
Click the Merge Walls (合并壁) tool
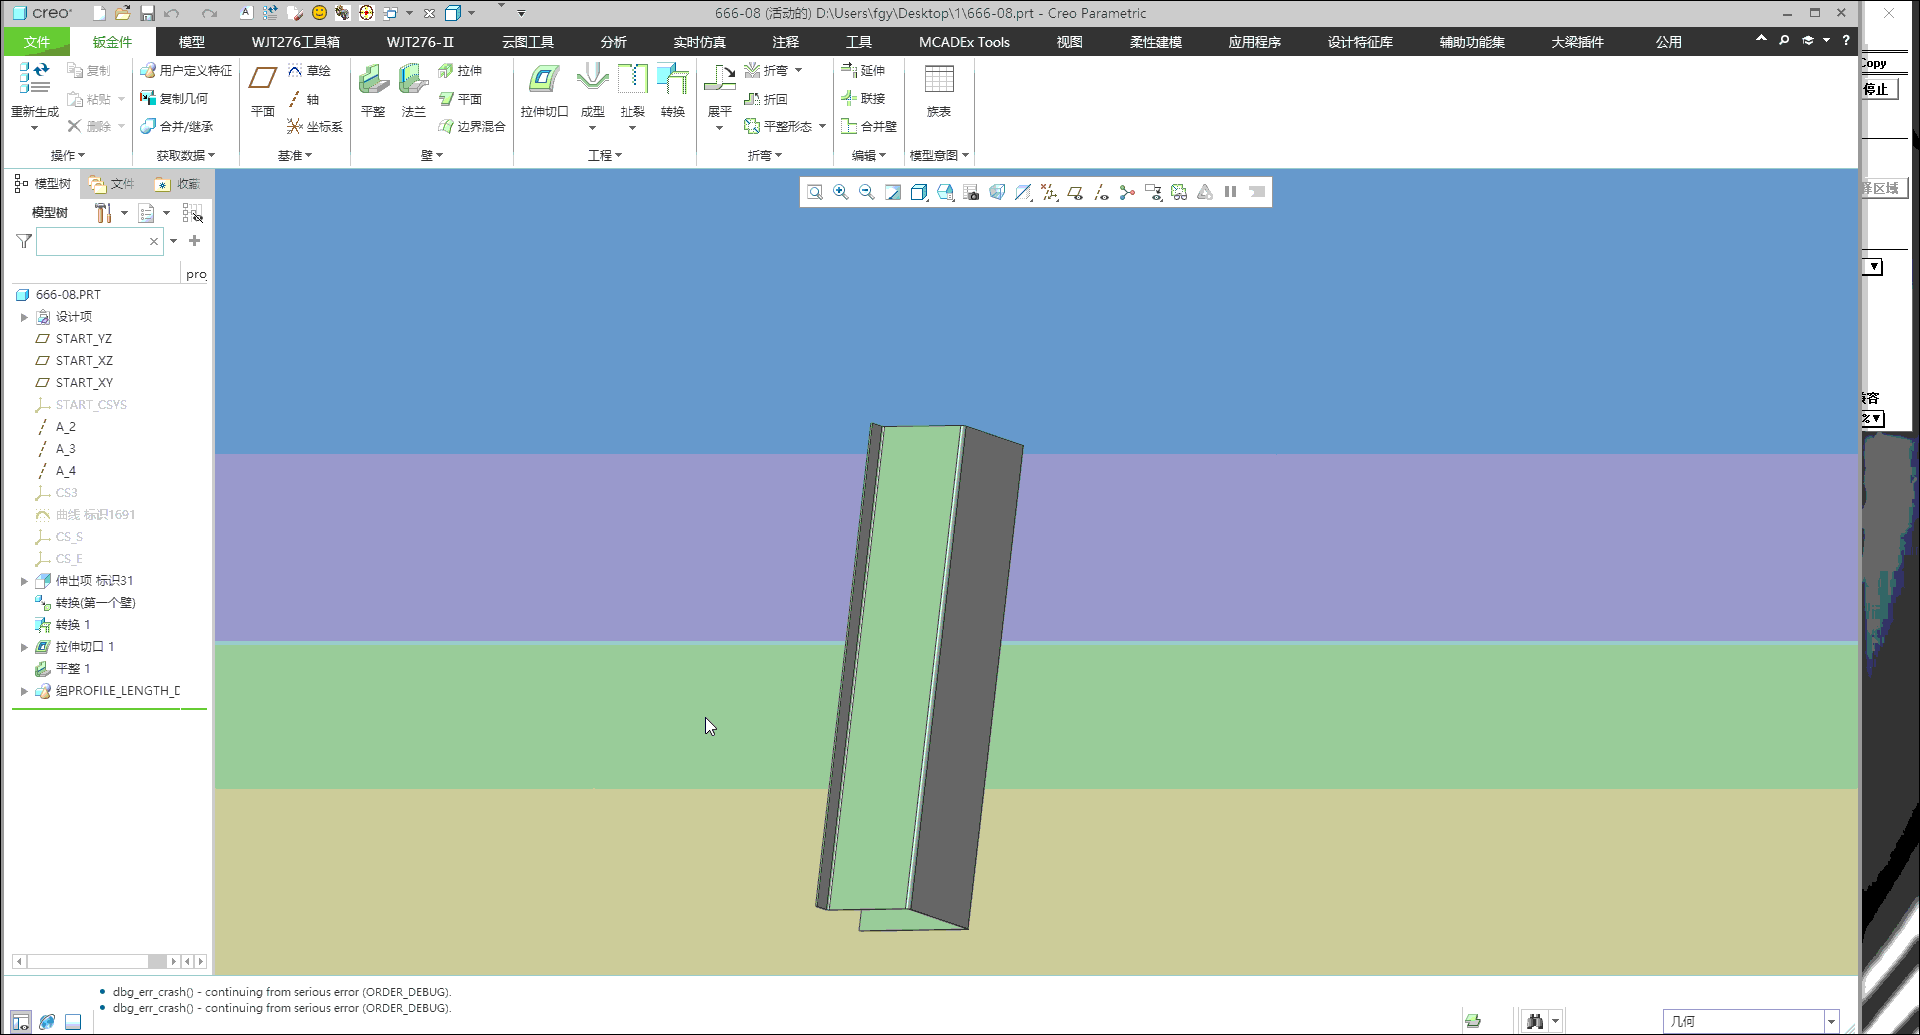[869, 127]
